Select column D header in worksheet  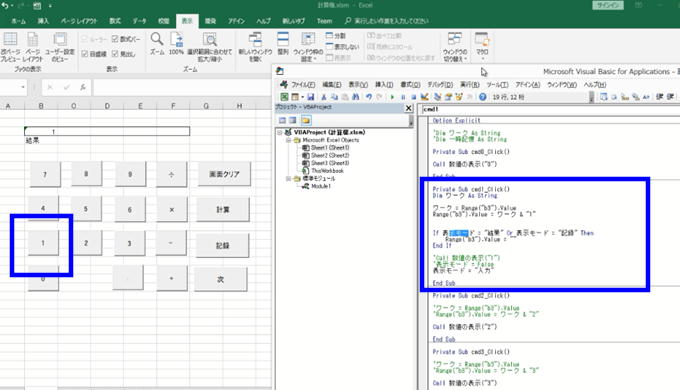tap(107, 106)
